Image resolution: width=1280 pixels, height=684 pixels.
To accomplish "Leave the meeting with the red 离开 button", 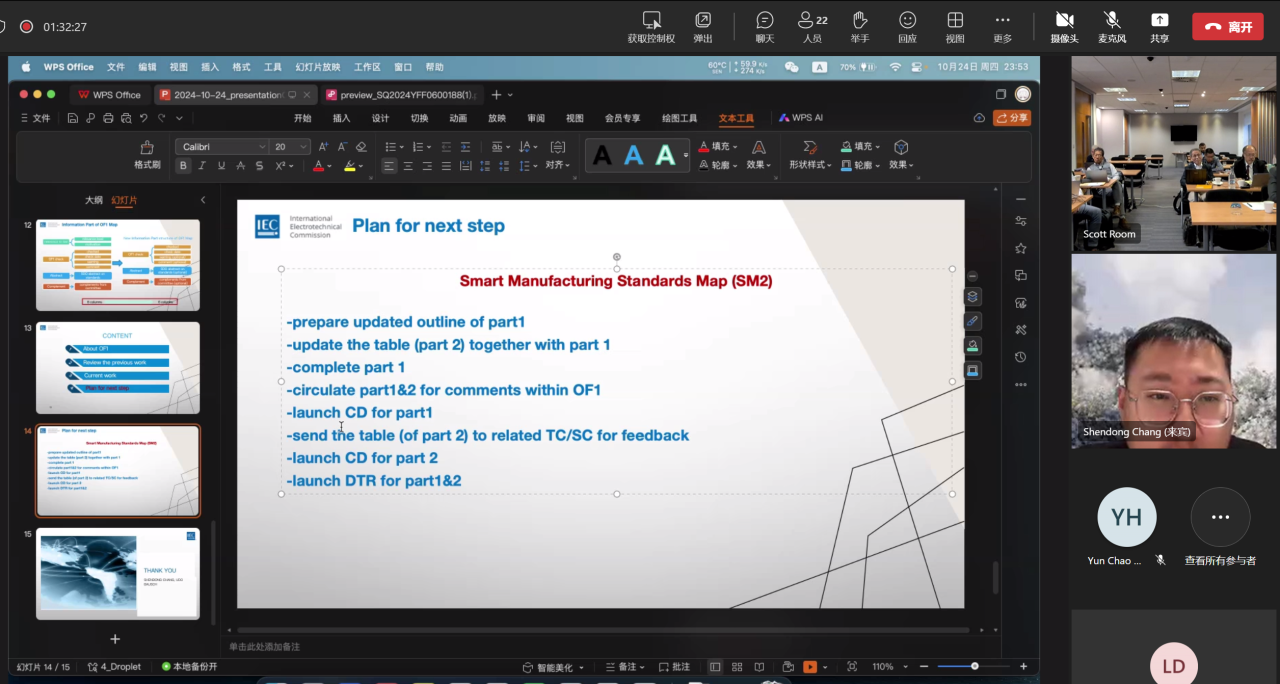I will (x=1227, y=27).
